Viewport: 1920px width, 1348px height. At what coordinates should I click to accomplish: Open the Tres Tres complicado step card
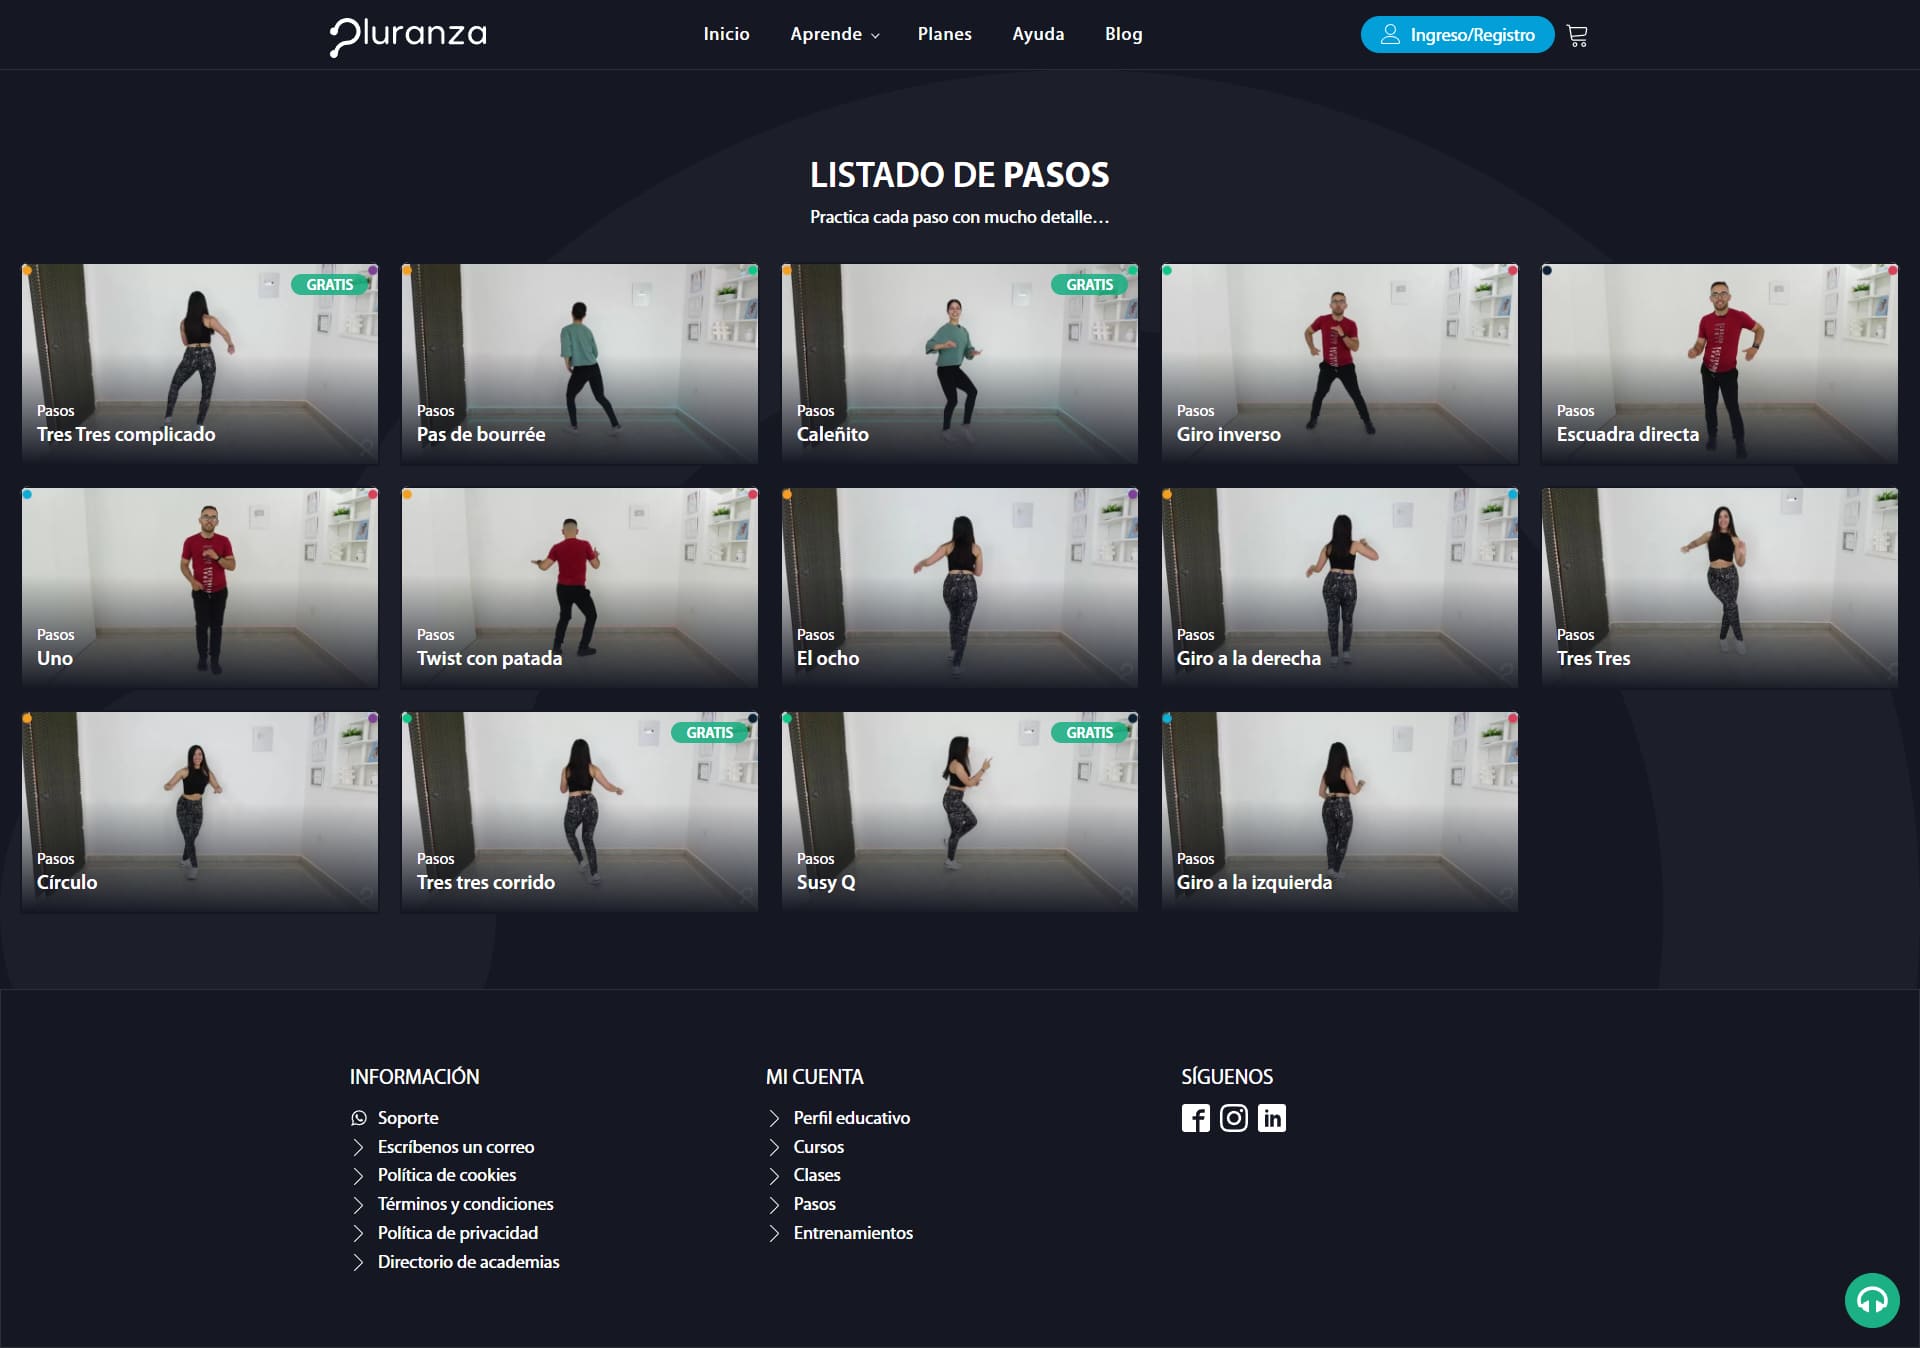200,363
